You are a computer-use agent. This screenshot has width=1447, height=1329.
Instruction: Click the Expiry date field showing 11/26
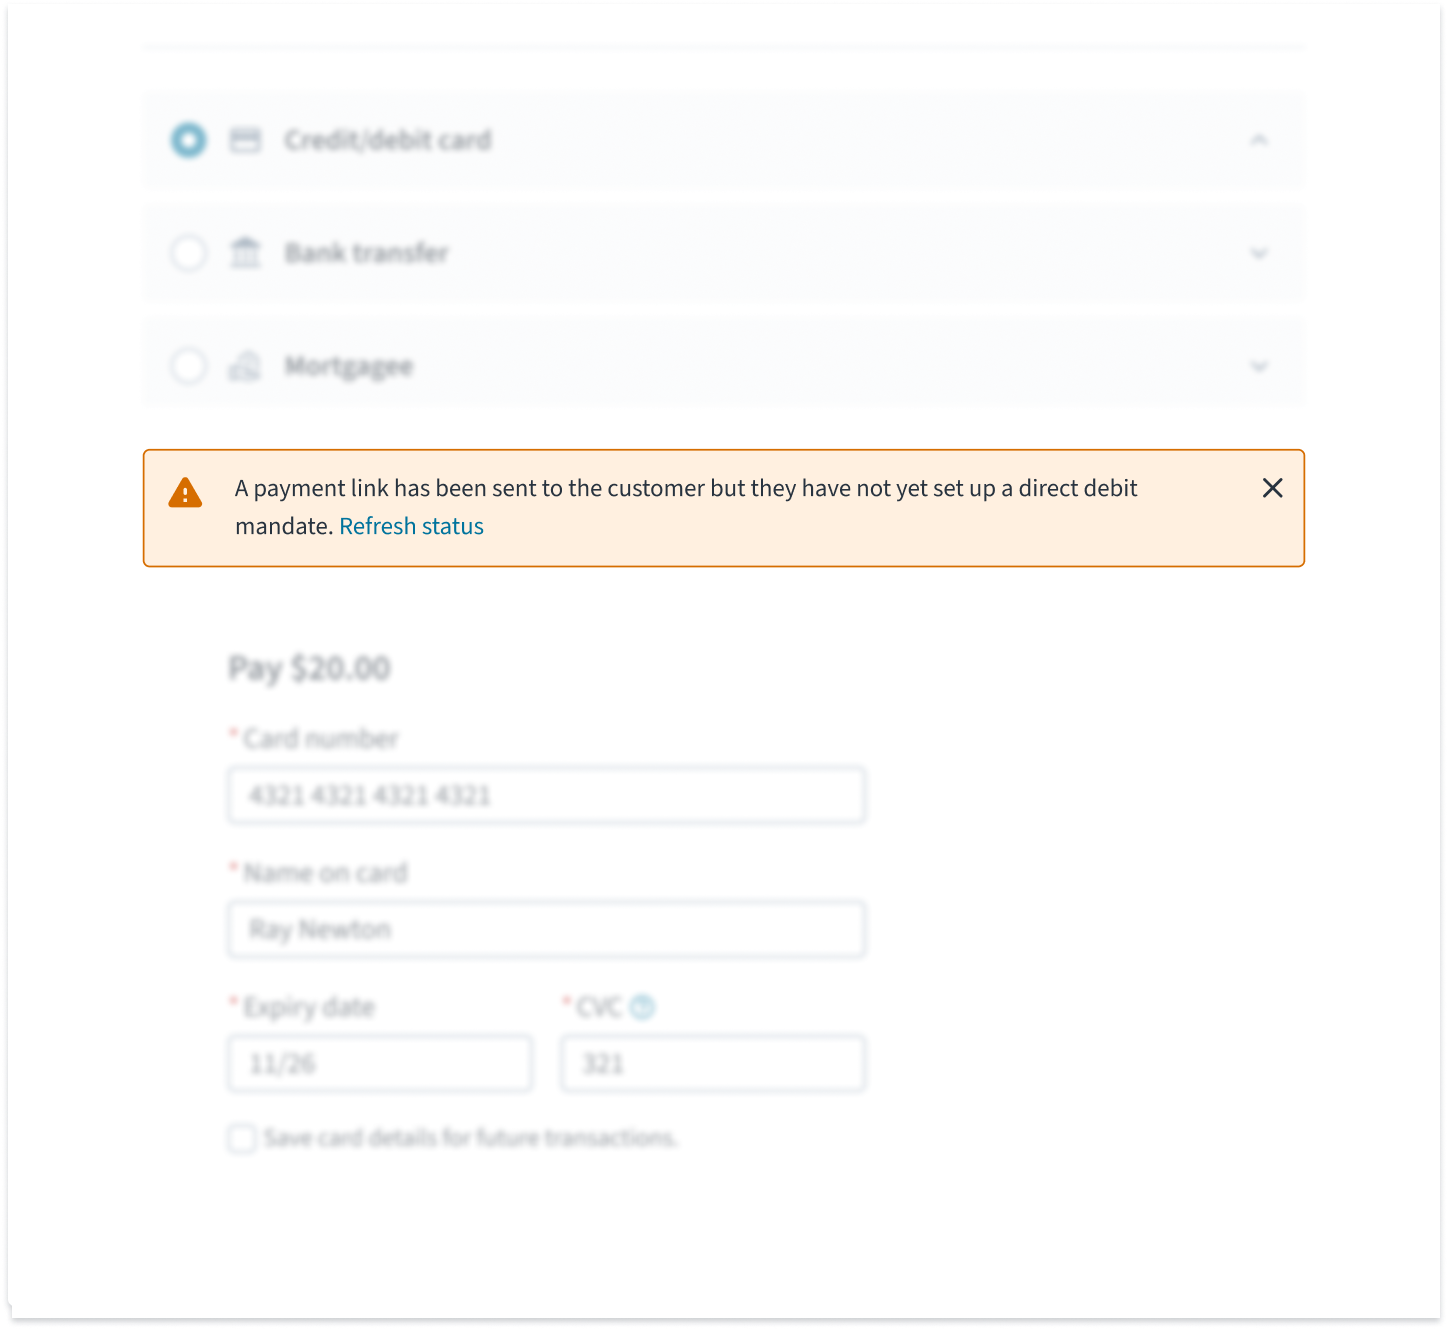379,1063
